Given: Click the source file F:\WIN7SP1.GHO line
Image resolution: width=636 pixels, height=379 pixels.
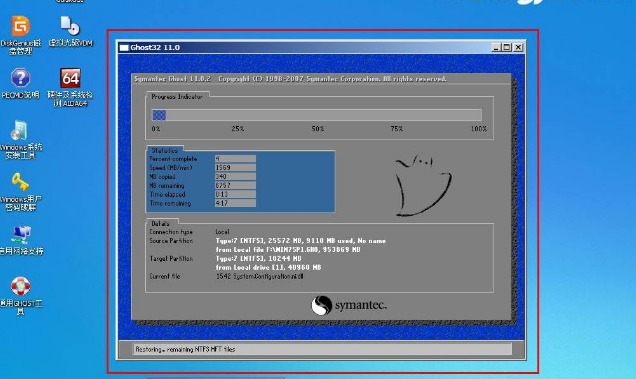Looking at the screenshot, I should tap(288, 250).
